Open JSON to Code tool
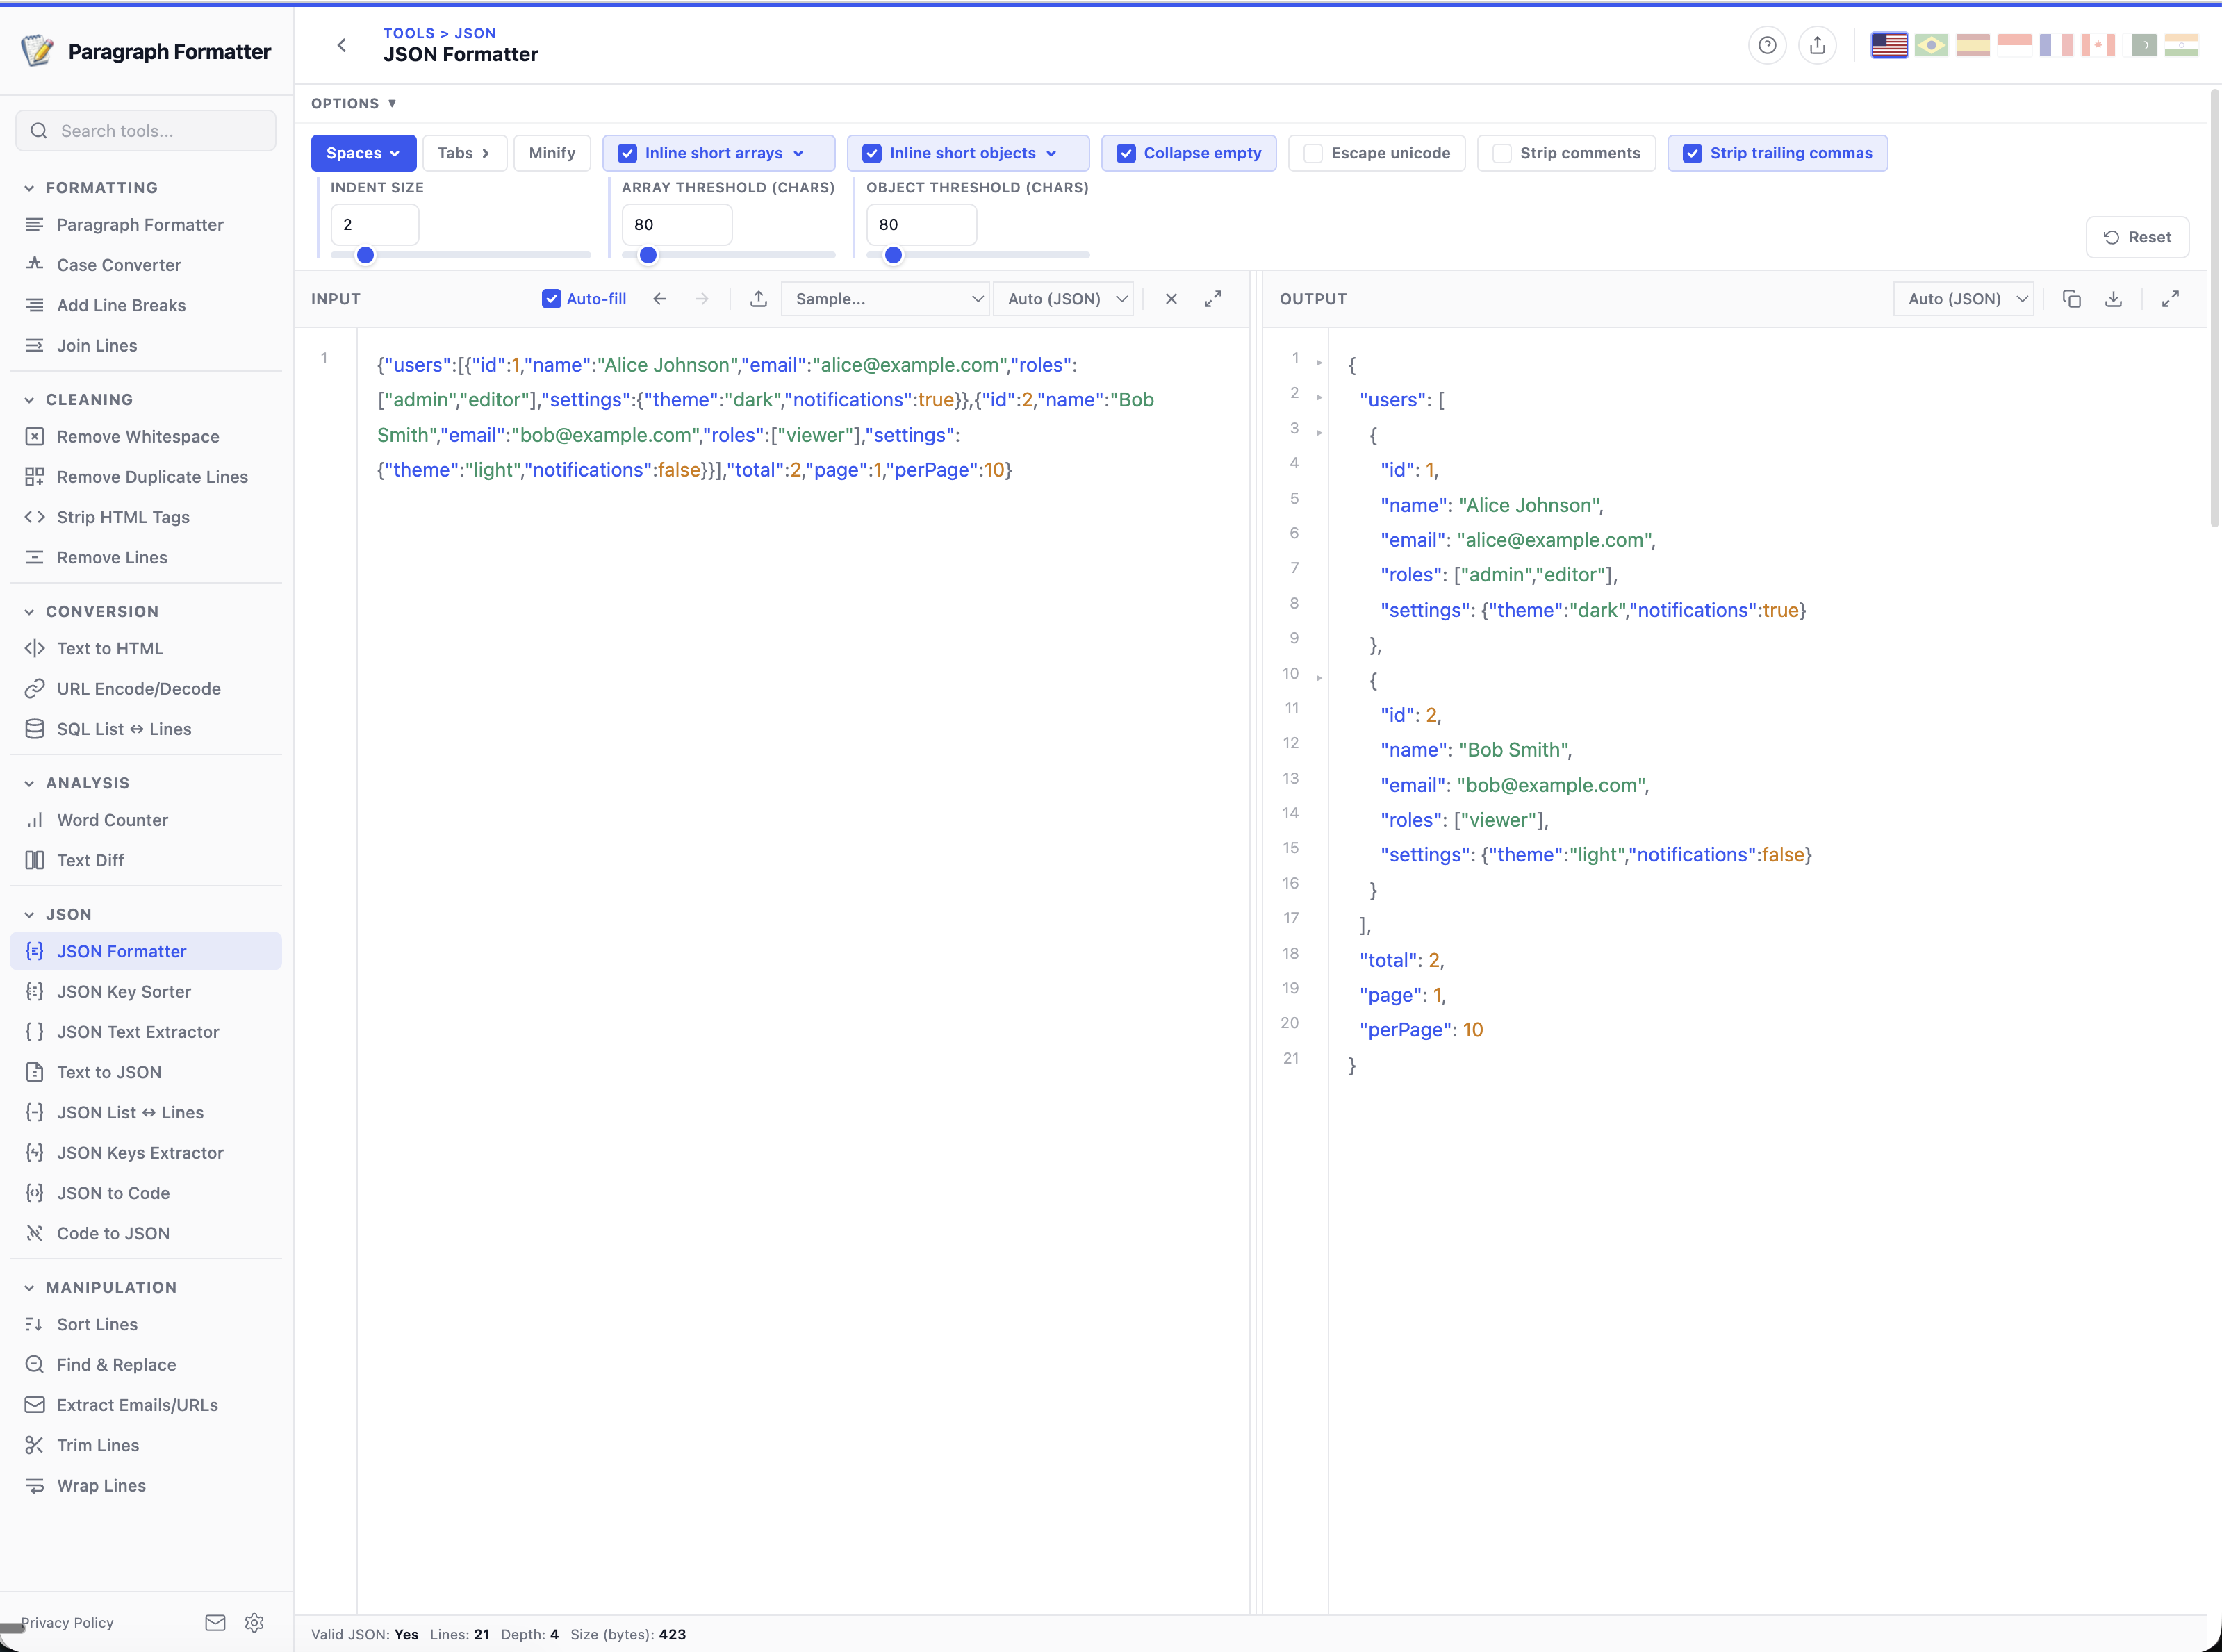The image size is (2222, 1652). (x=146, y=1193)
